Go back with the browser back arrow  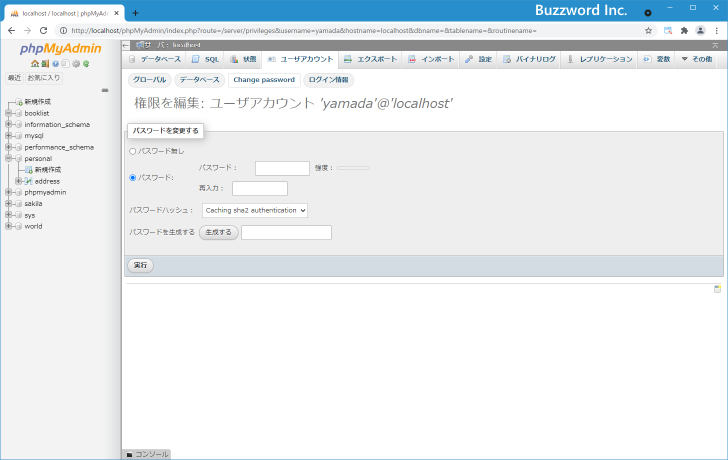tap(12, 31)
